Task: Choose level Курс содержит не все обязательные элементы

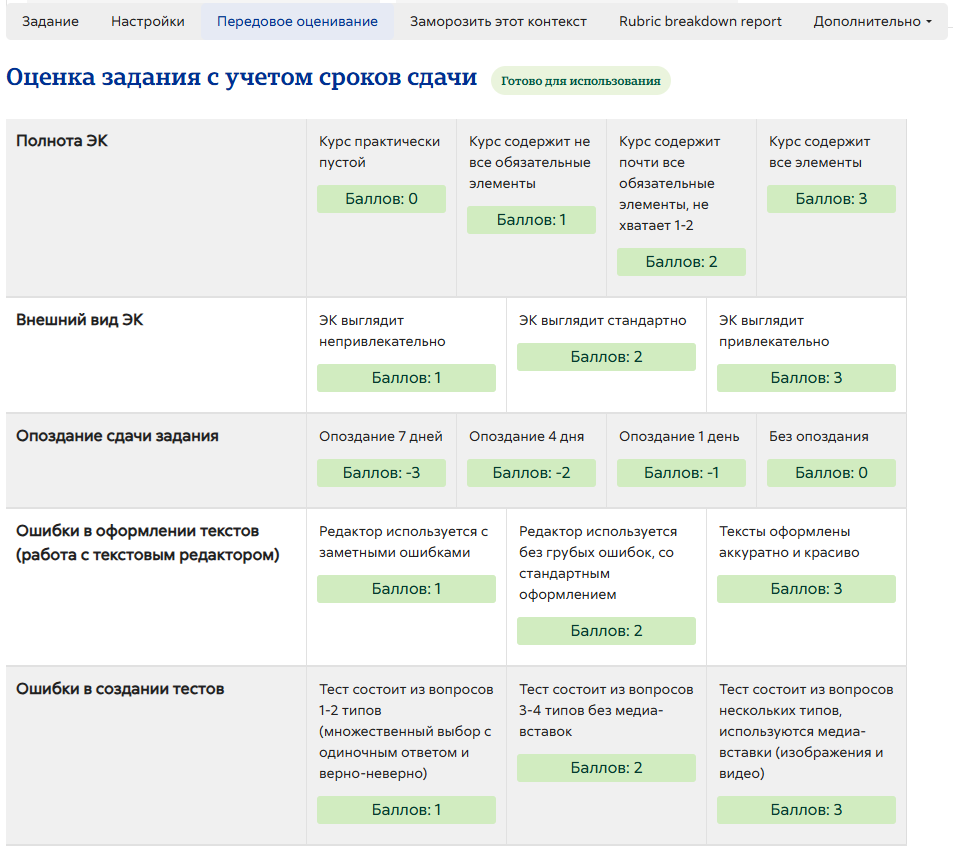Action: [x=529, y=162]
